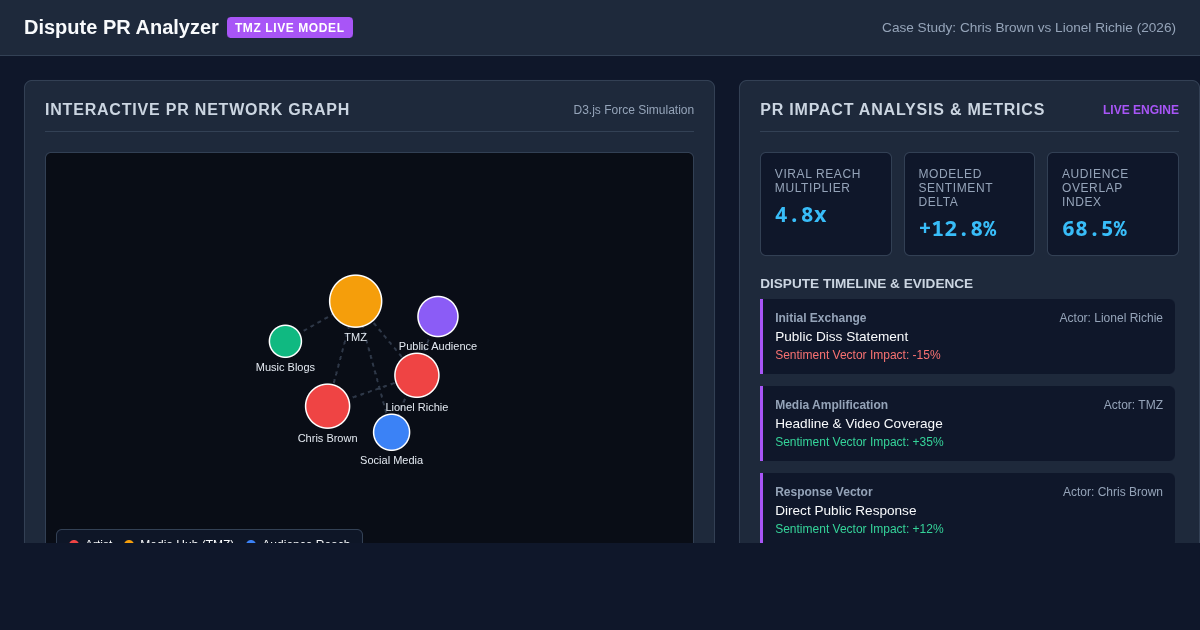Image resolution: width=1200 pixels, height=630 pixels.
Task: Click the TMZ orange node
Action: coord(355,301)
